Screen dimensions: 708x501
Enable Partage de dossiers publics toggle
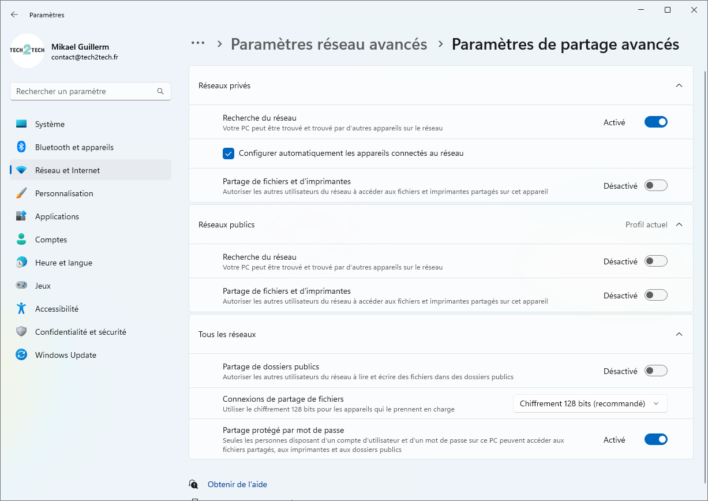pyautogui.click(x=655, y=371)
